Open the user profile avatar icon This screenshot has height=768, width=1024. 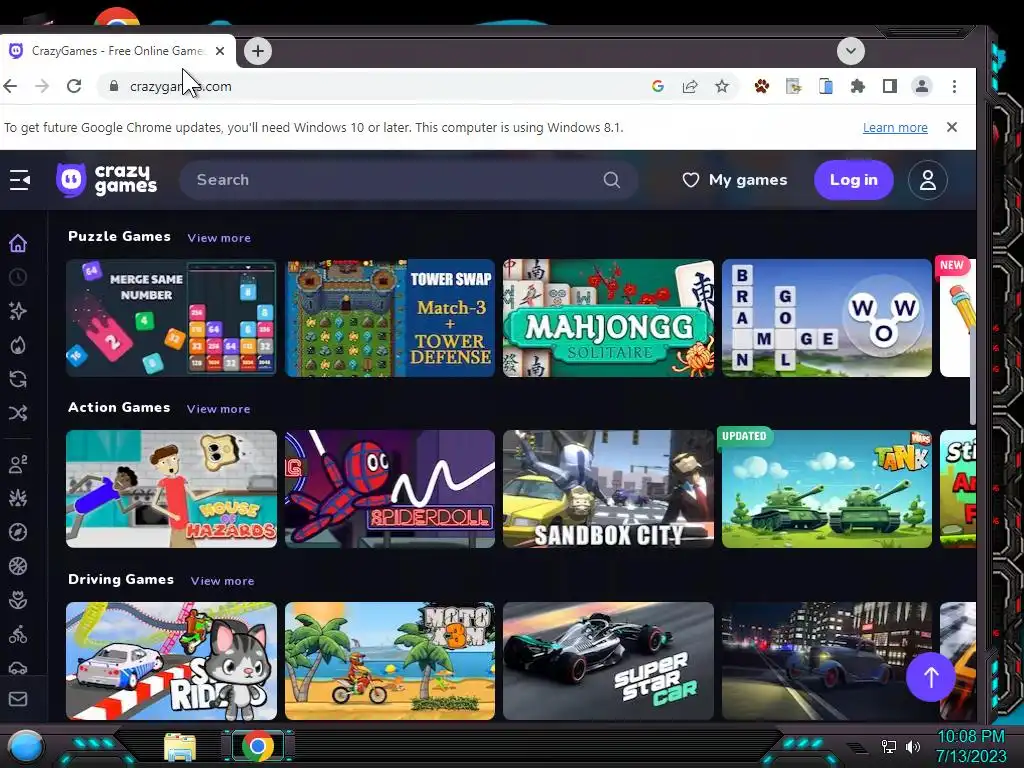[x=927, y=180]
